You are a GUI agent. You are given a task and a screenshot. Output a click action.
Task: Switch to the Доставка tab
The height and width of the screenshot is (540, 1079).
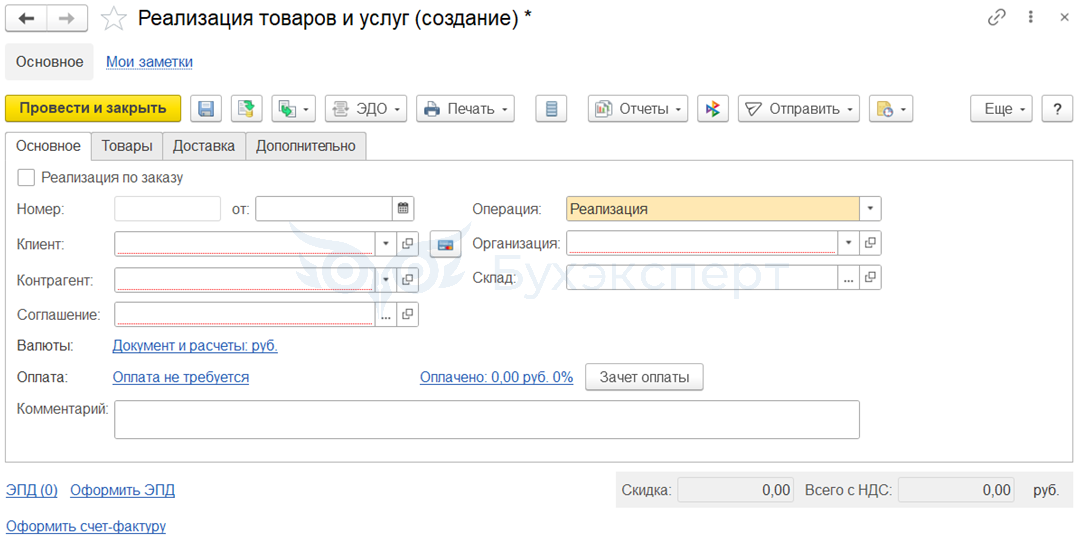click(204, 146)
